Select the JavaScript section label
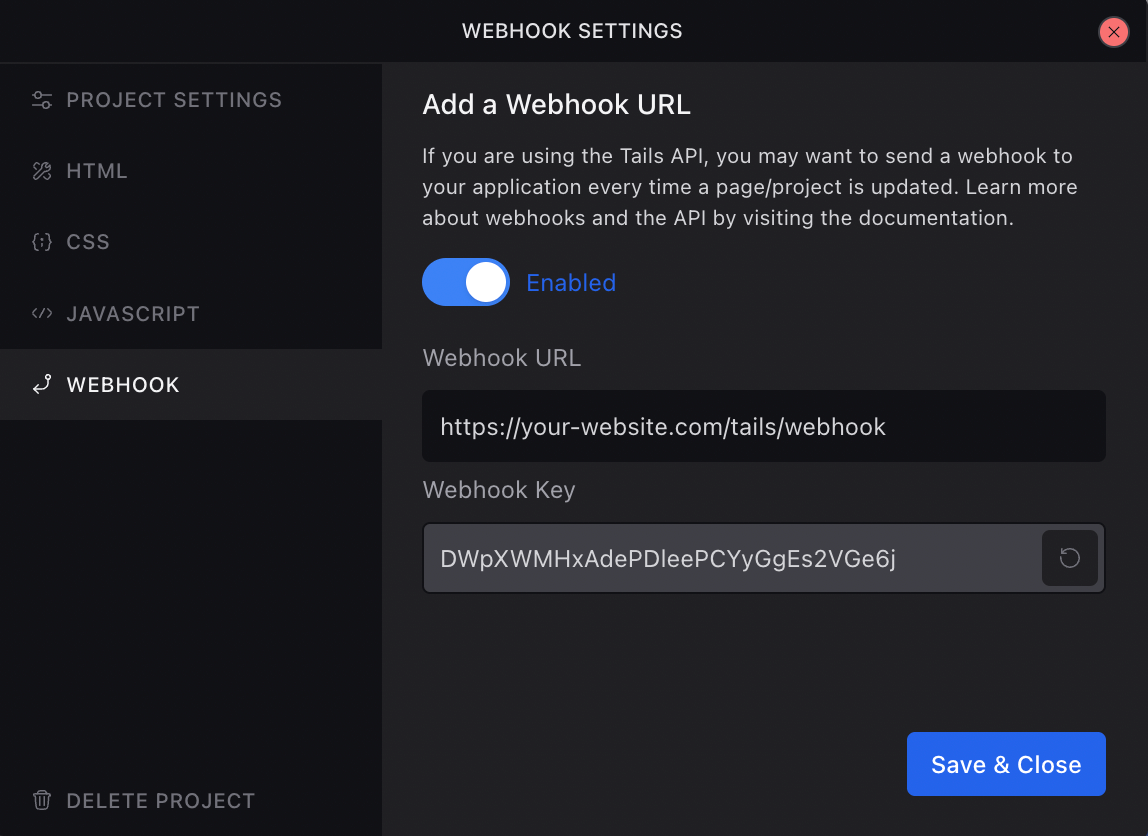The width and height of the screenshot is (1148, 836). pos(133,314)
